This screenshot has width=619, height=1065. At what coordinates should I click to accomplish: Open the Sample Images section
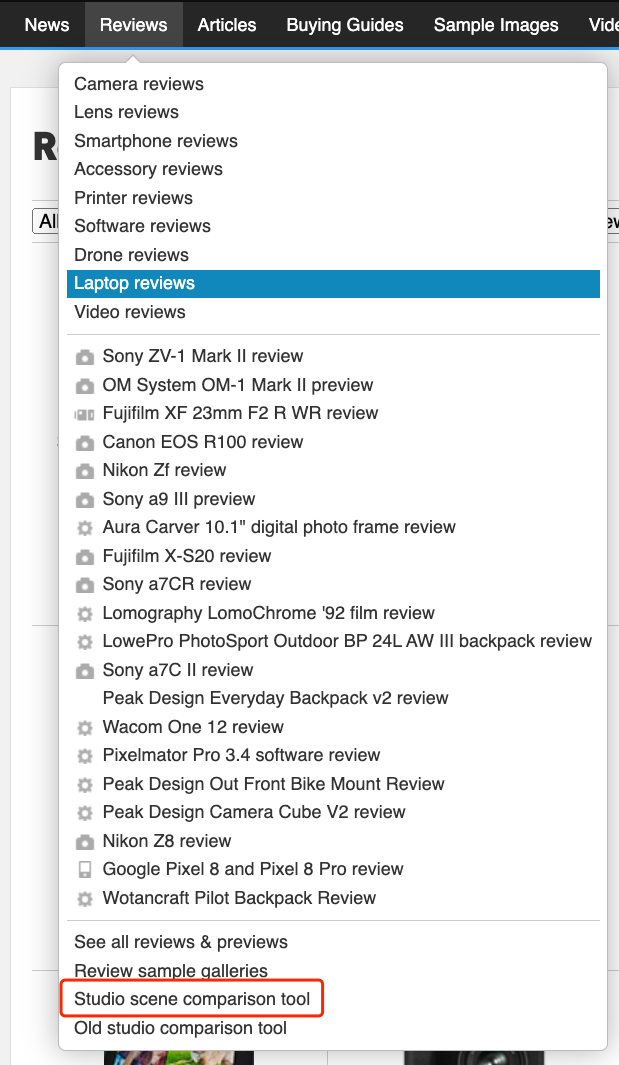(495, 24)
